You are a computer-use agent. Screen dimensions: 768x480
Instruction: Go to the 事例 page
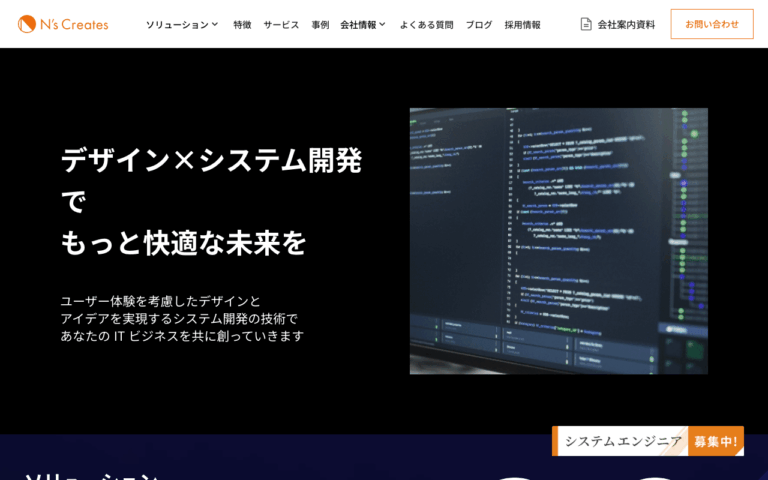pyautogui.click(x=320, y=24)
